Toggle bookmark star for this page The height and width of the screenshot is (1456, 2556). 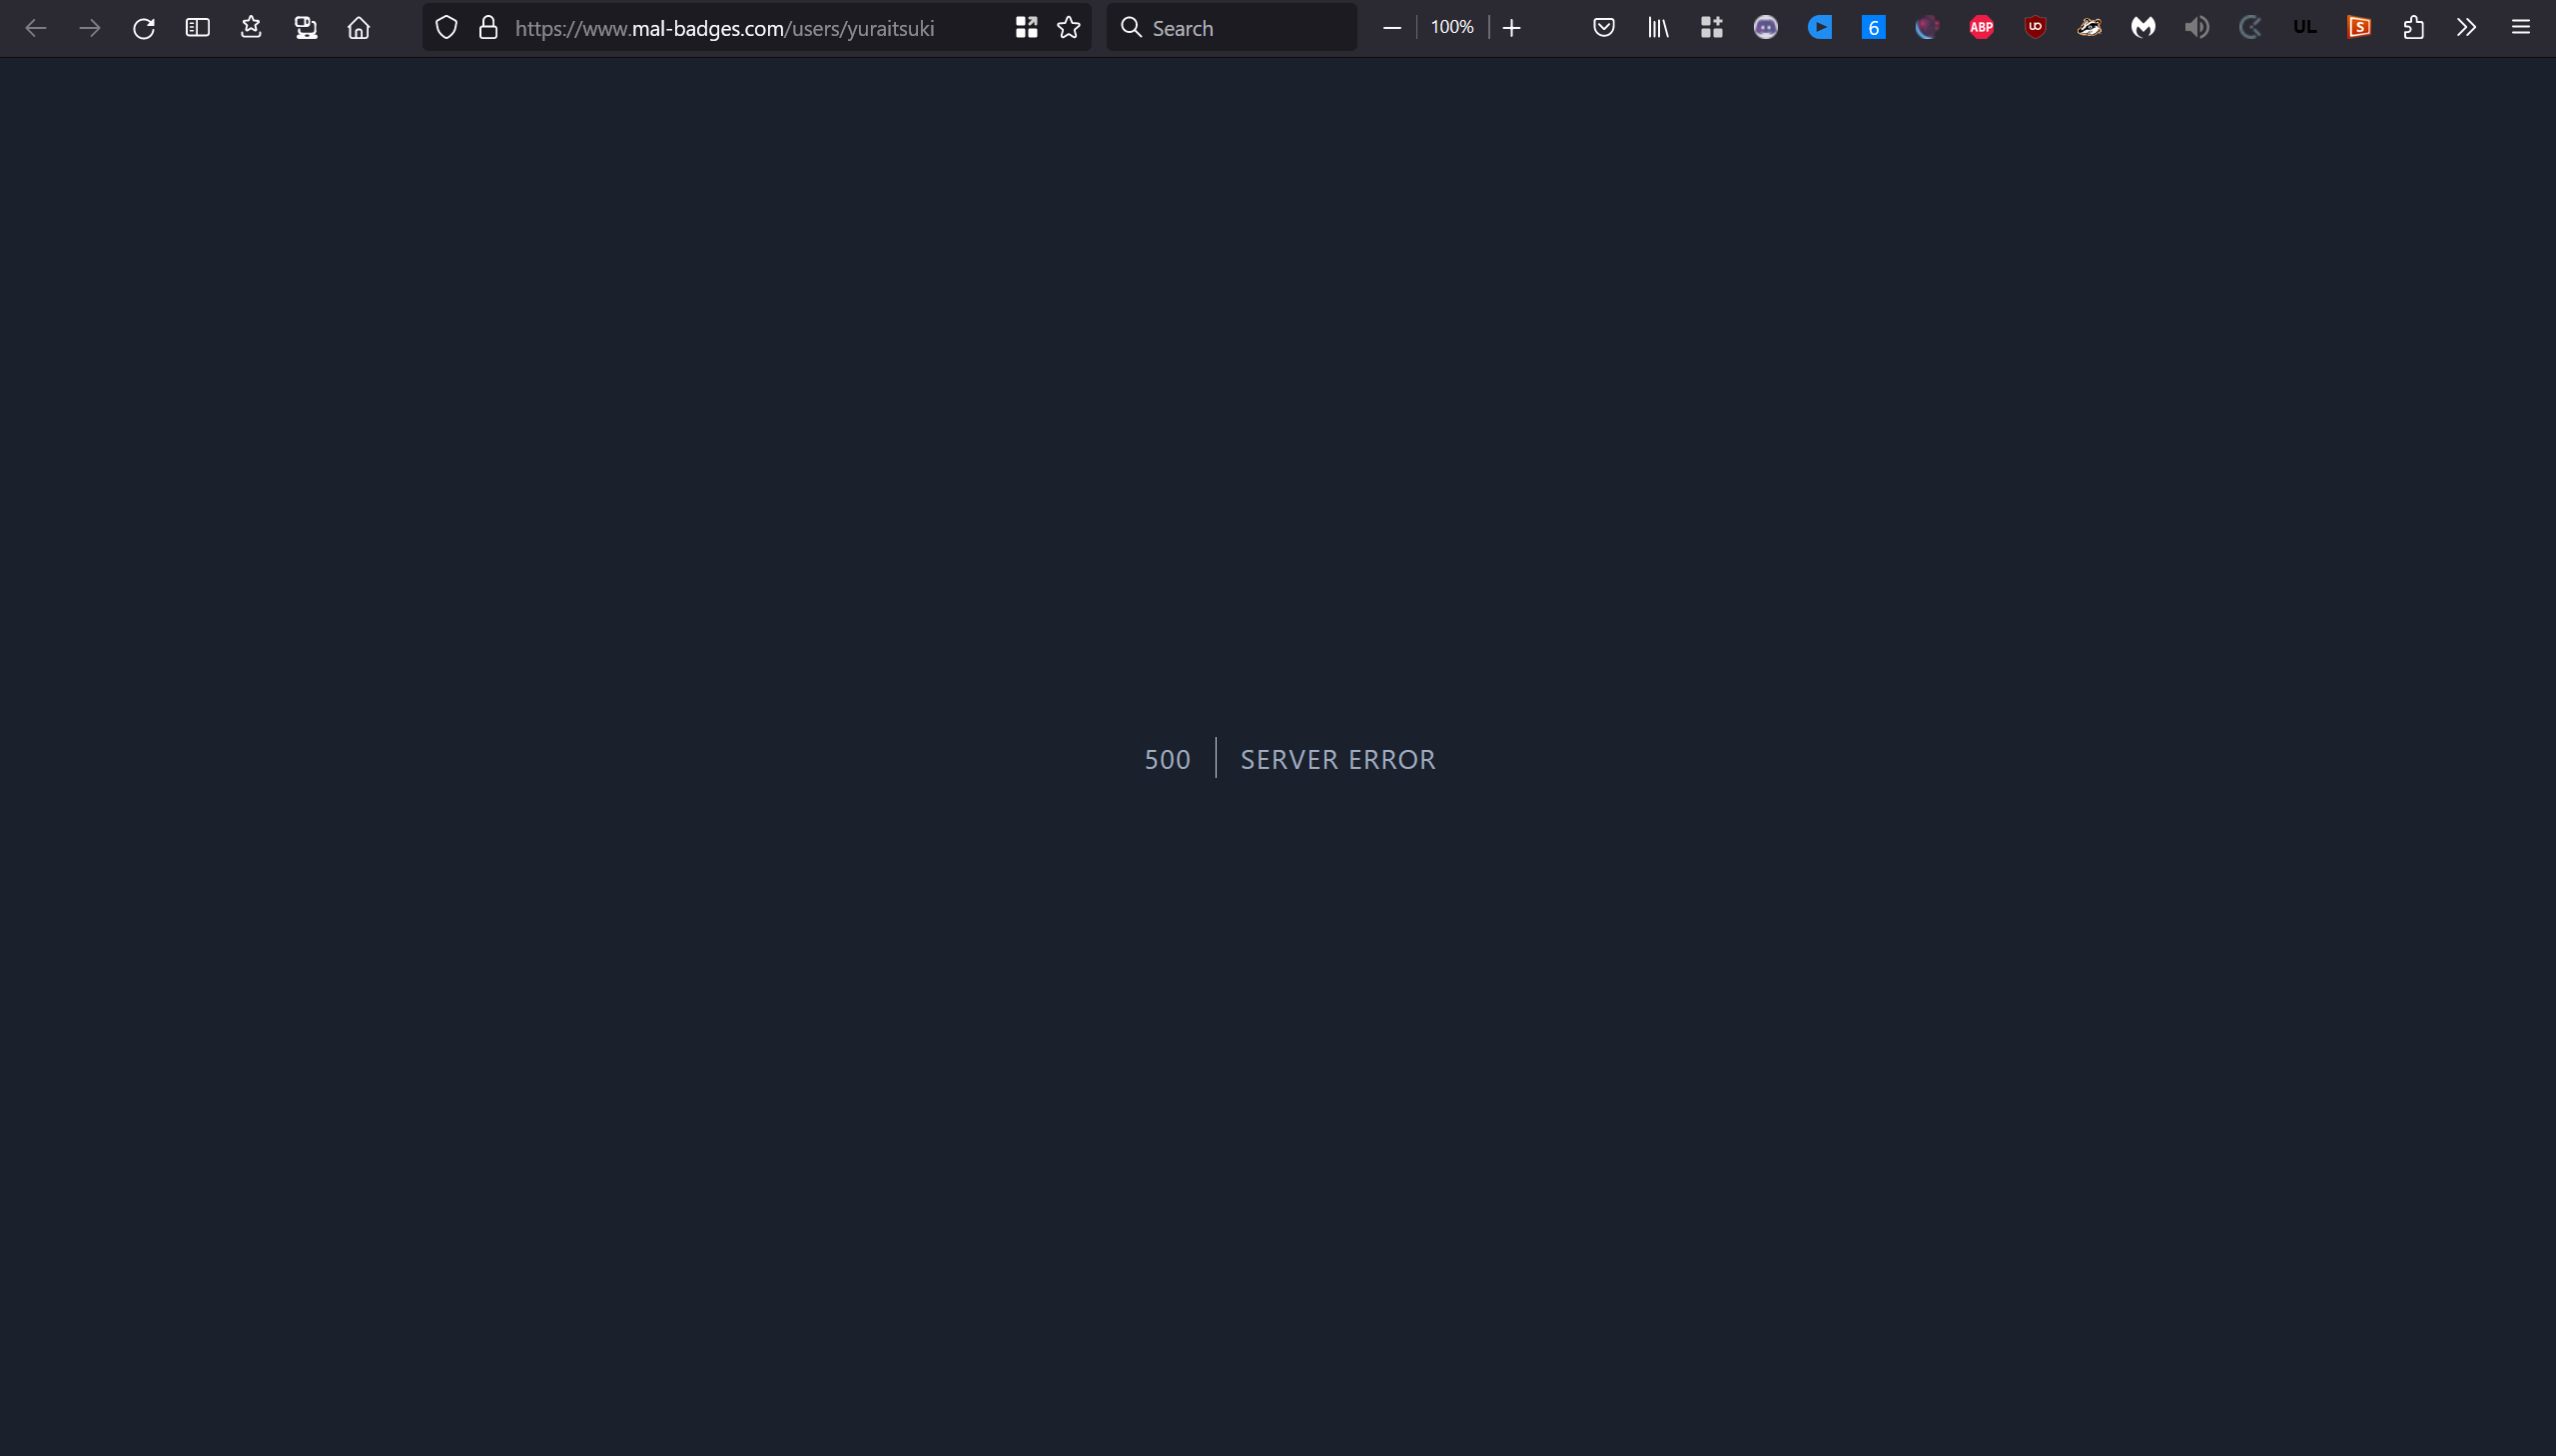pos(1069,28)
